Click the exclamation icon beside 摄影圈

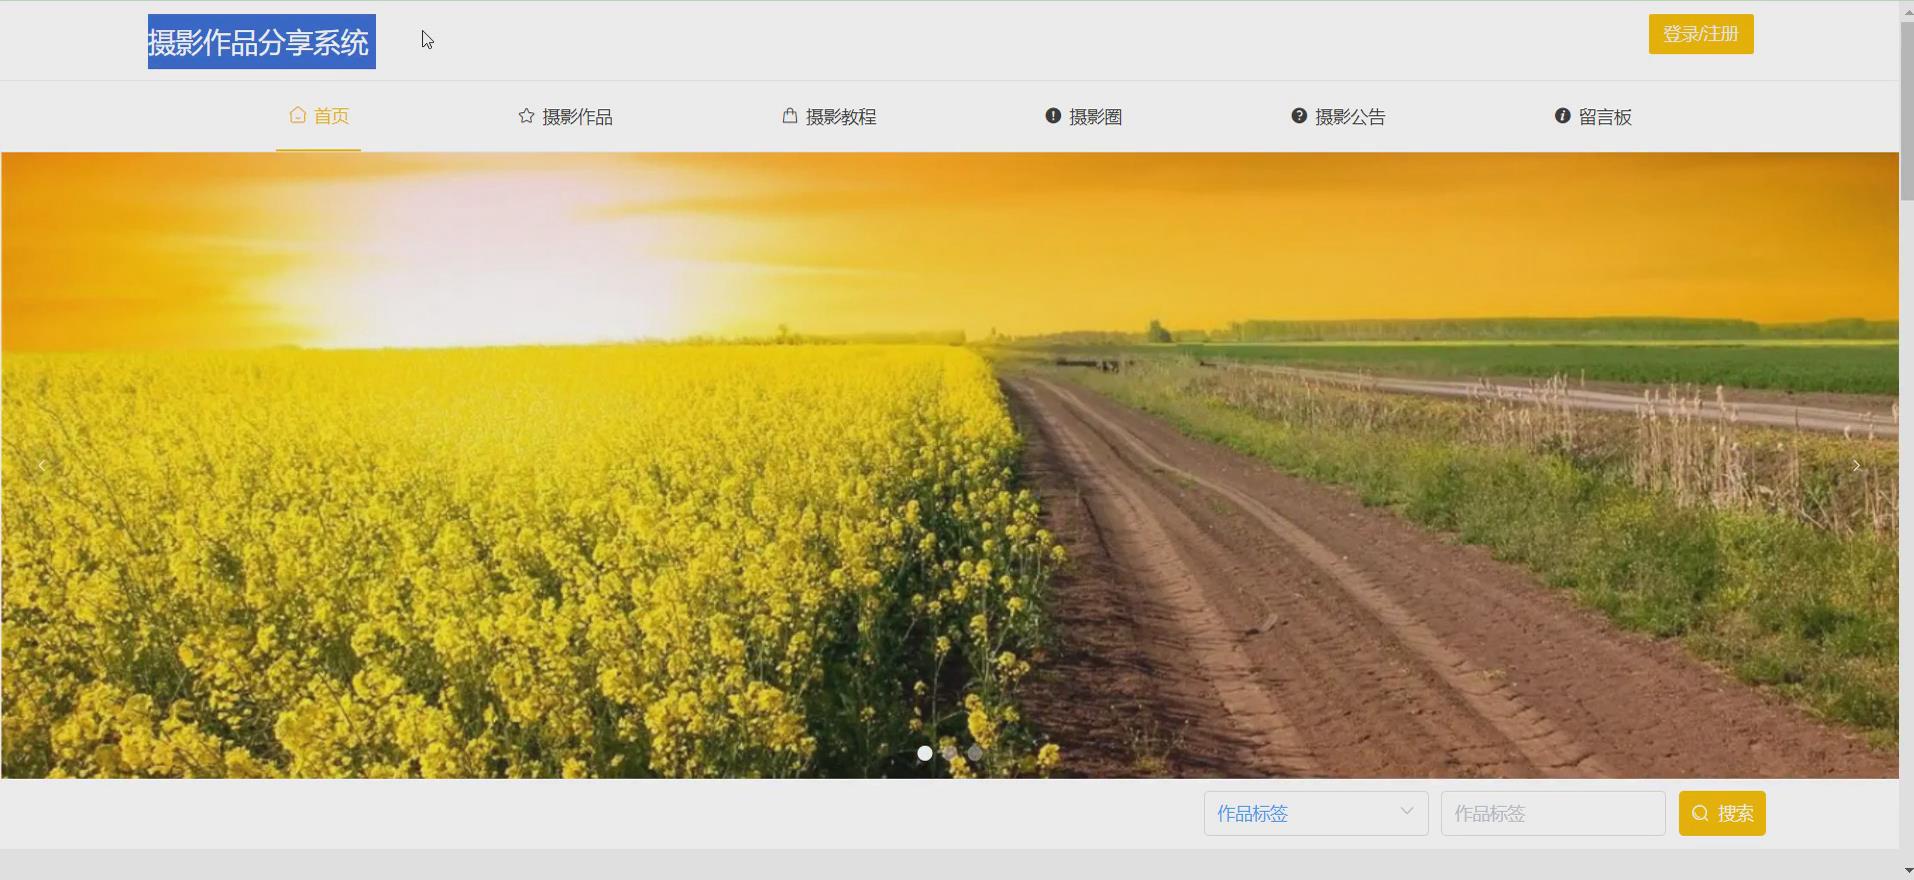(1053, 116)
